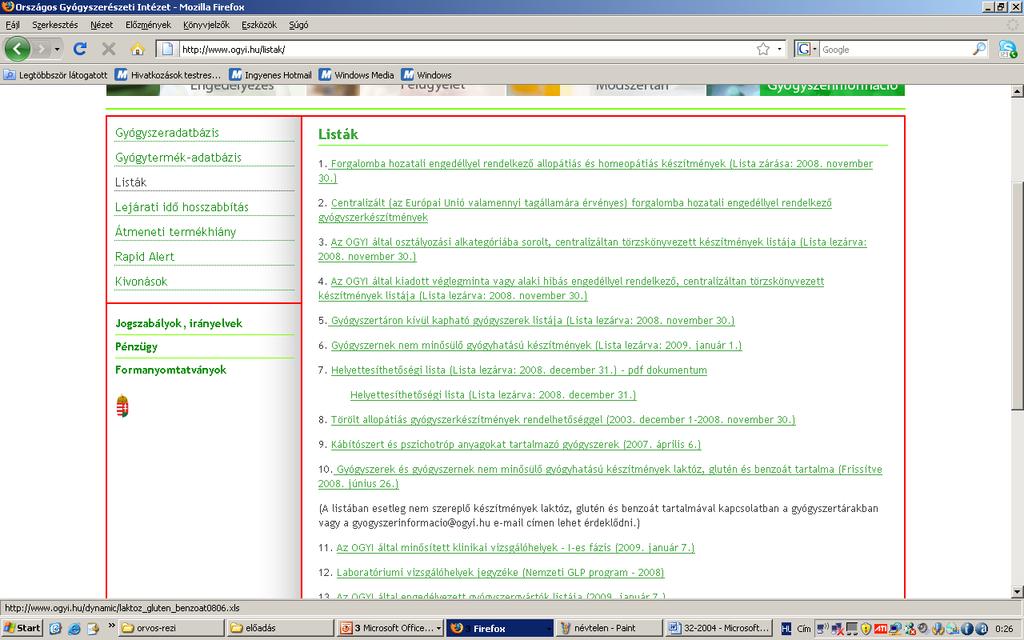Click the ATI icon in system tray
1024x640 pixels.
(x=880, y=628)
